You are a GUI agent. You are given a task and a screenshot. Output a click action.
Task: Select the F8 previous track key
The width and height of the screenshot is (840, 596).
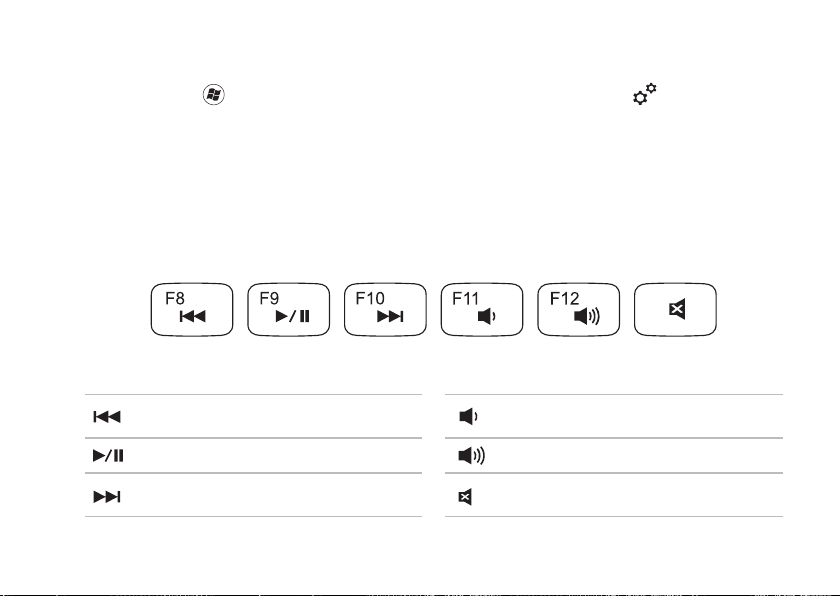tap(192, 310)
